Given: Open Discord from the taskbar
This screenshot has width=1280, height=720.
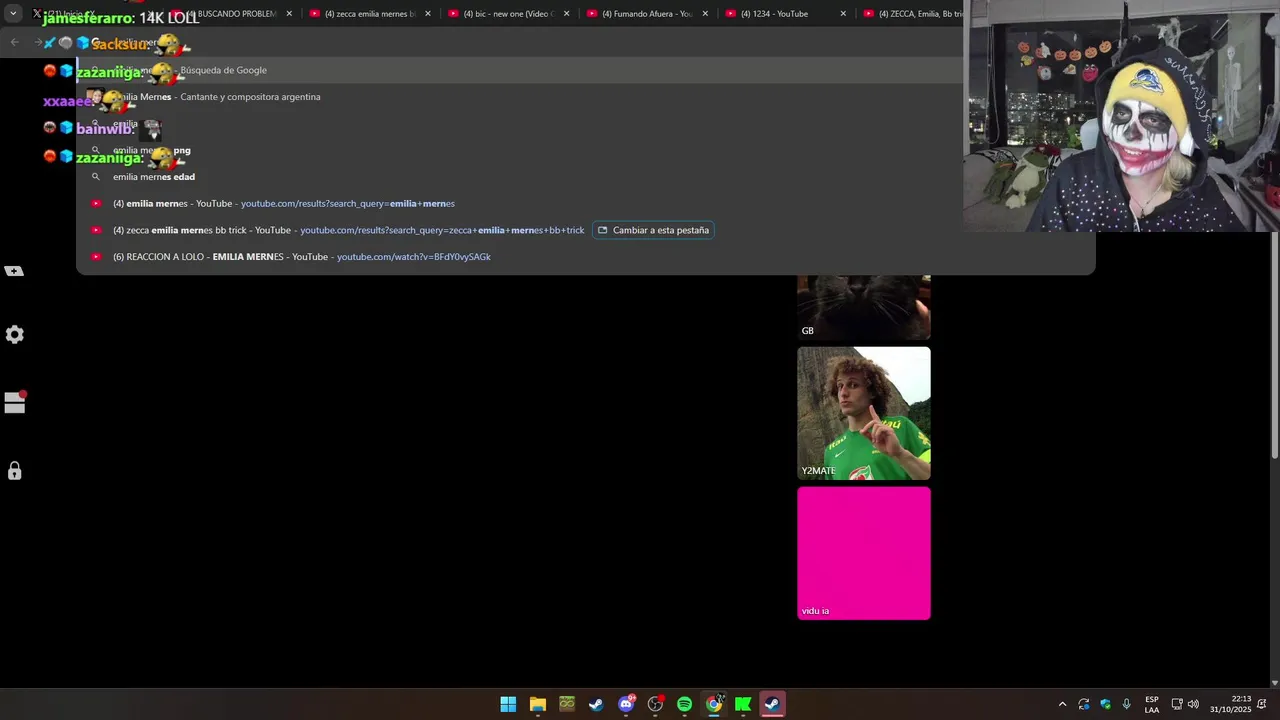Looking at the screenshot, I should coord(626,704).
